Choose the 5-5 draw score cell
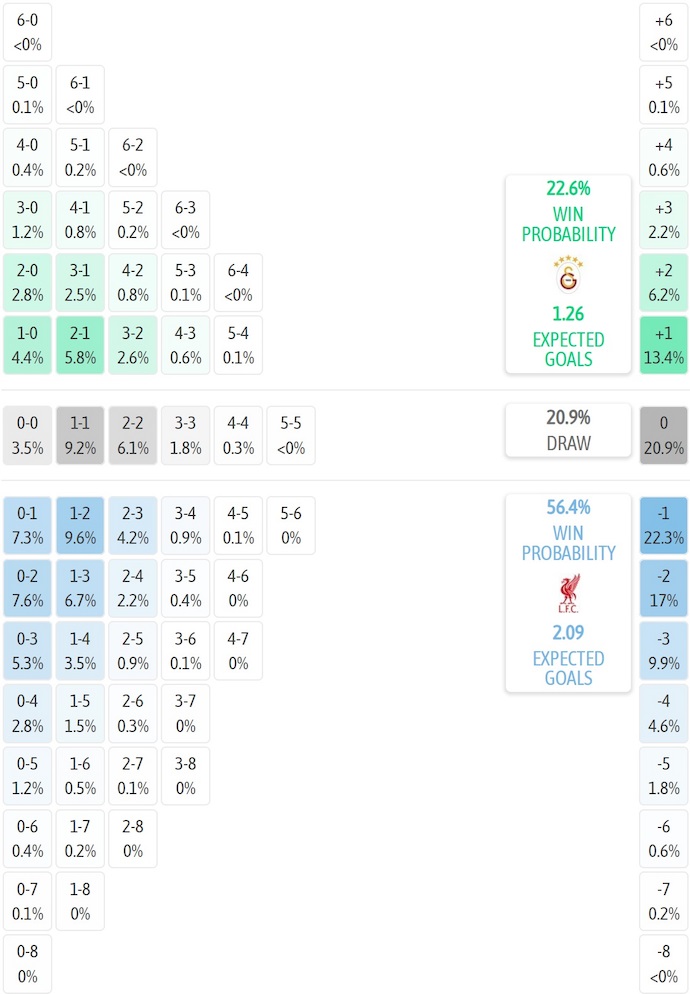690x994 pixels. coord(291,435)
